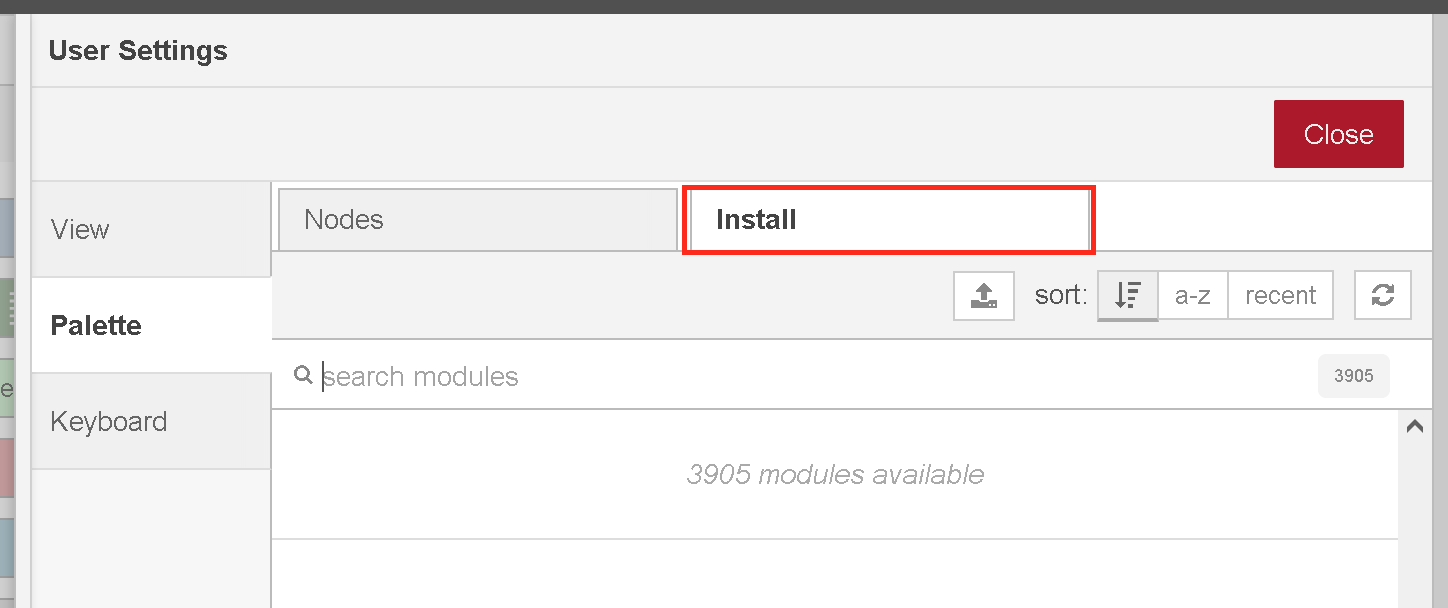The image size is (1448, 608).
Task: Sort modules by recent
Action: (x=1280, y=295)
